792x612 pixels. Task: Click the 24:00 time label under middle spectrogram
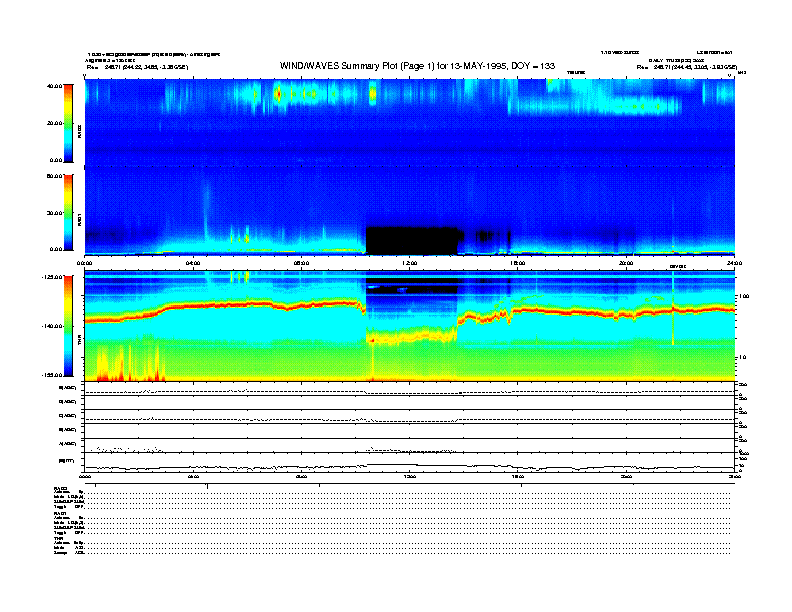pyautogui.click(x=734, y=263)
